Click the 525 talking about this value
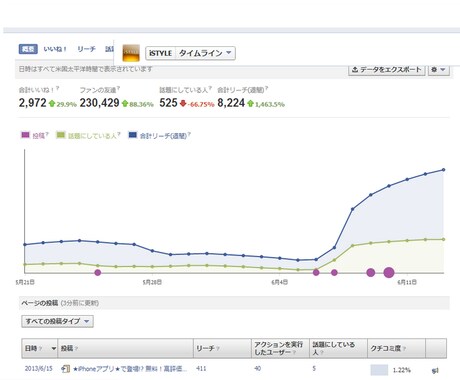Image resolution: width=460 pixels, height=380 pixels. (168, 103)
